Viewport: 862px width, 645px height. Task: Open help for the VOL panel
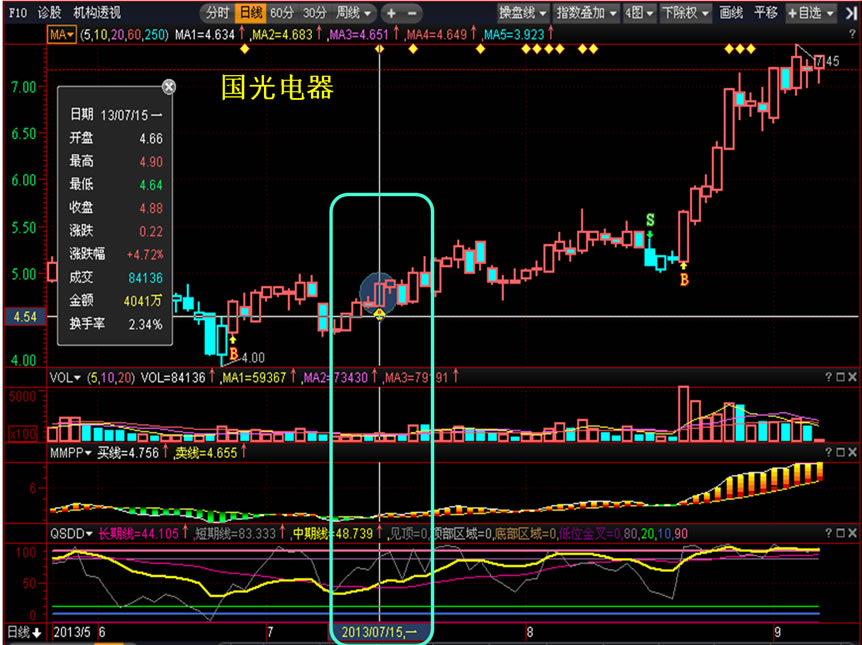click(828, 377)
